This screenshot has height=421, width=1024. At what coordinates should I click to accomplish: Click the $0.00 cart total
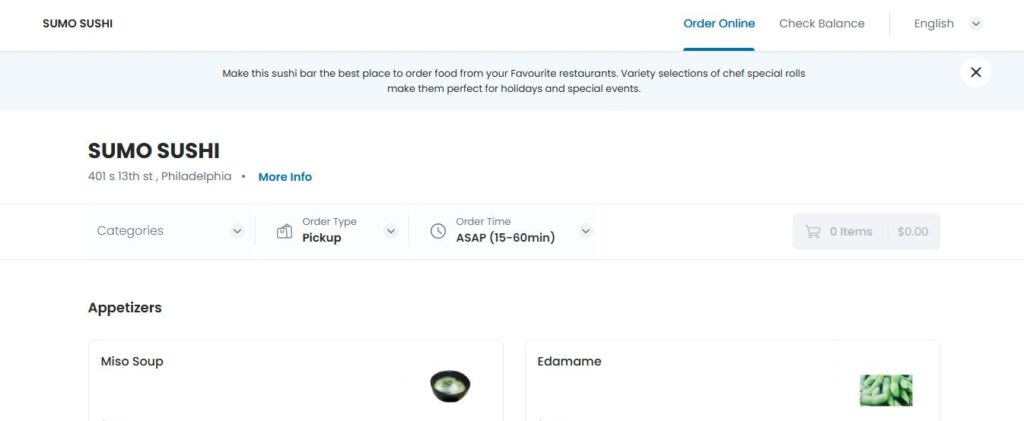(912, 231)
